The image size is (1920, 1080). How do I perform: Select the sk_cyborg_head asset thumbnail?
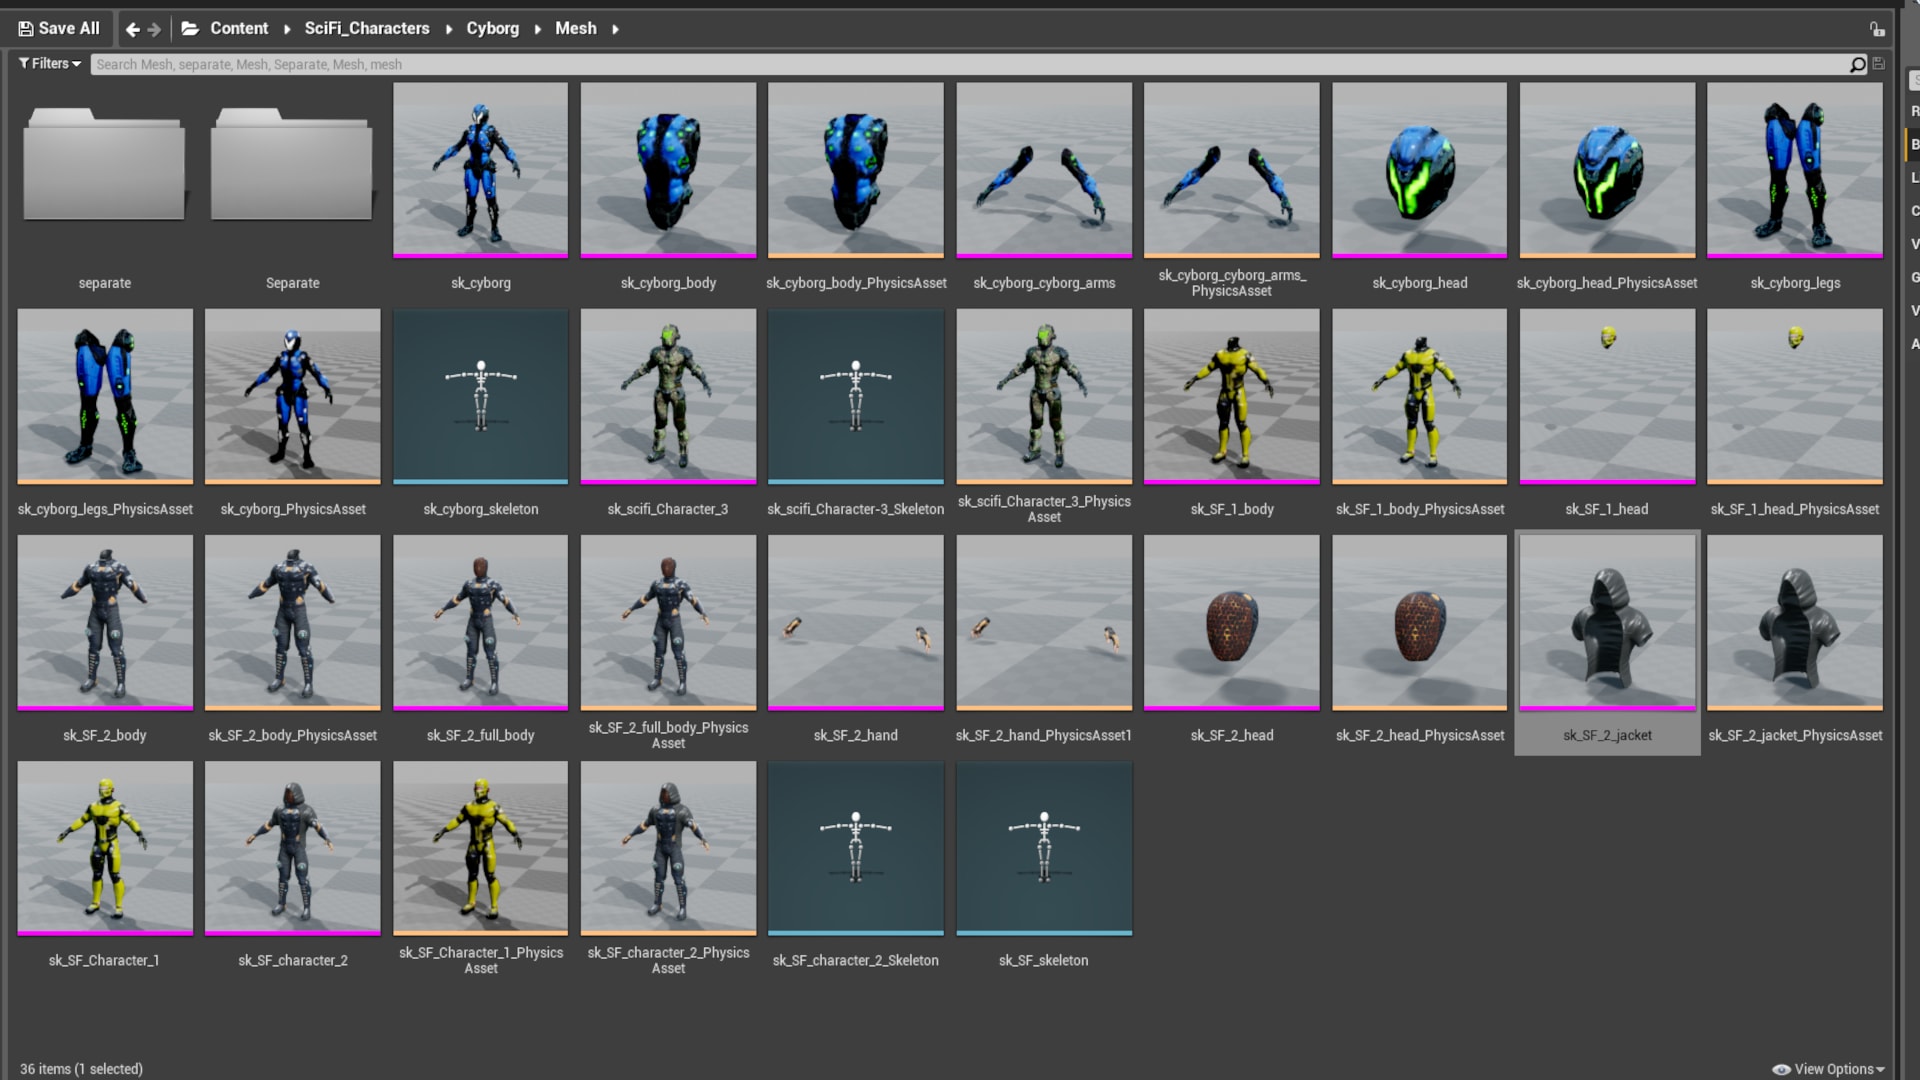(1418, 169)
